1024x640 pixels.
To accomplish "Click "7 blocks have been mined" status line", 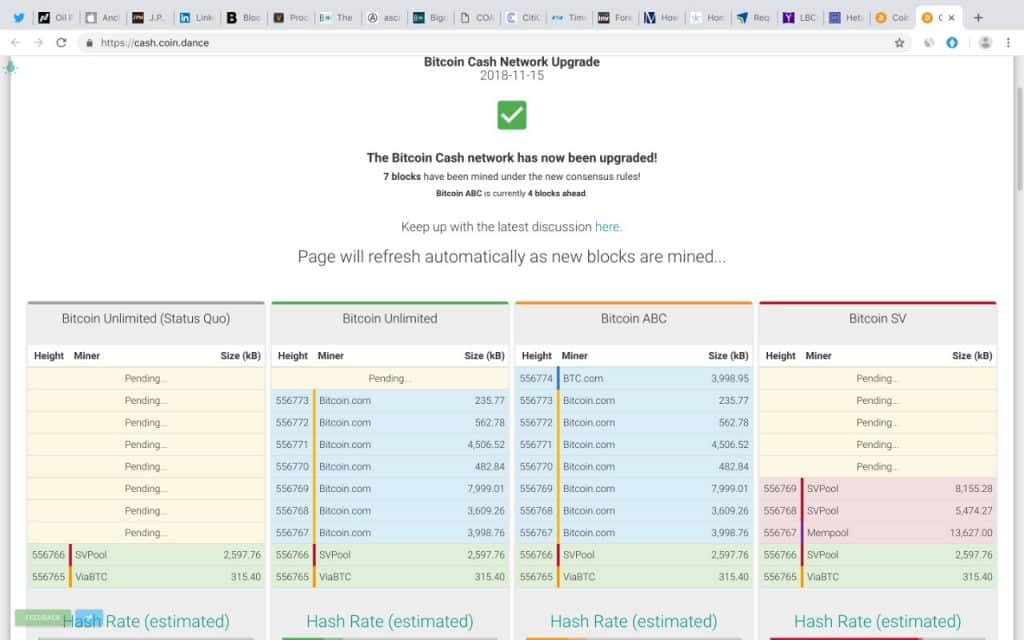I will point(511,176).
